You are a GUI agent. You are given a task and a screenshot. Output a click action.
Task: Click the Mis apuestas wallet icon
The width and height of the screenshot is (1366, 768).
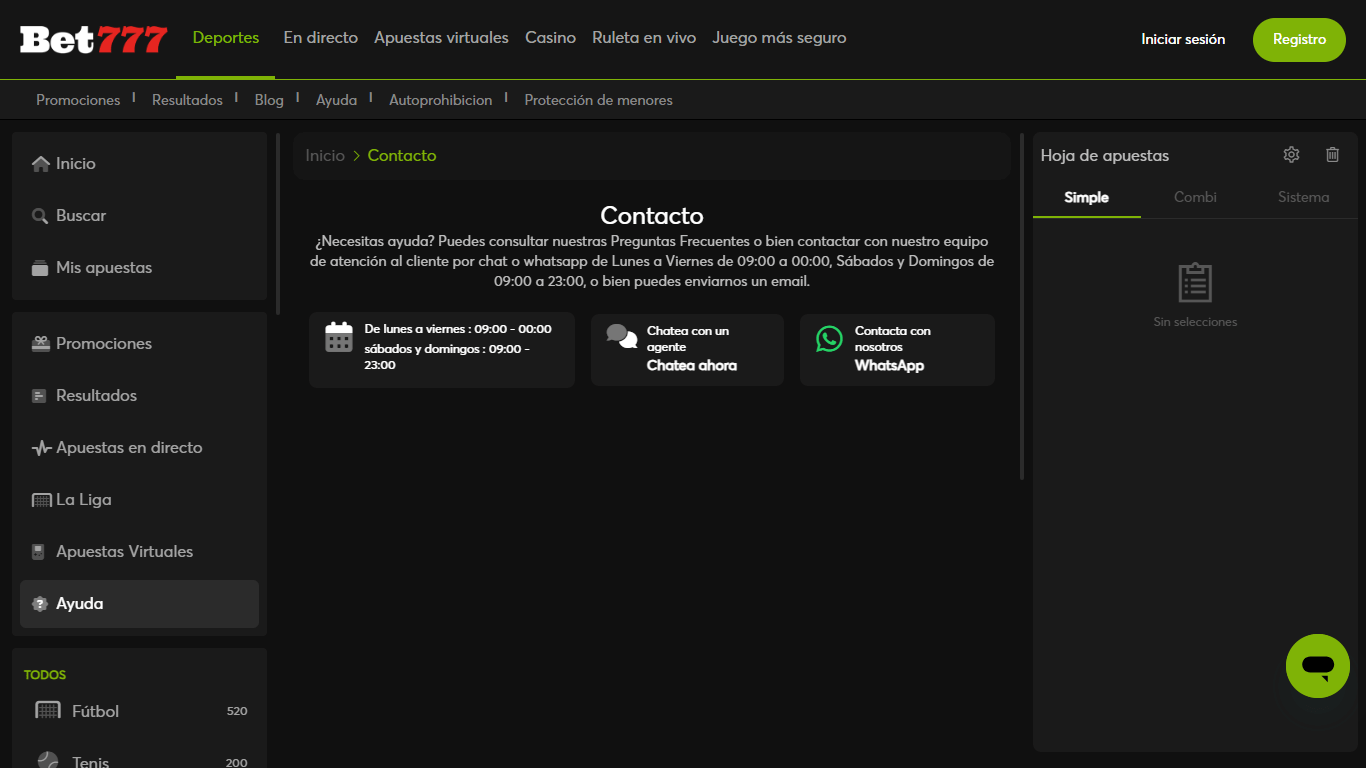pyautogui.click(x=40, y=268)
